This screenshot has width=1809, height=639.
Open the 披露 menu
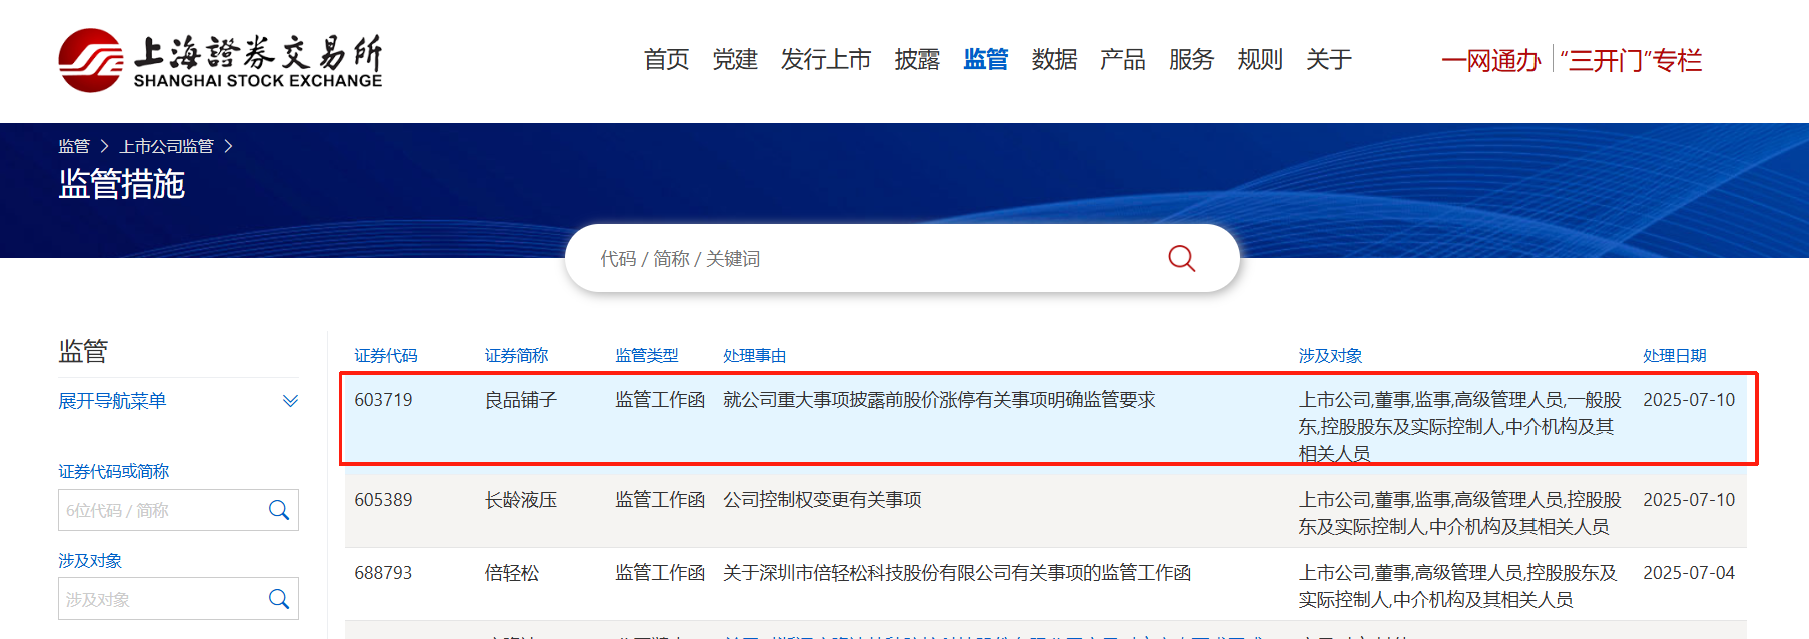coord(917,60)
